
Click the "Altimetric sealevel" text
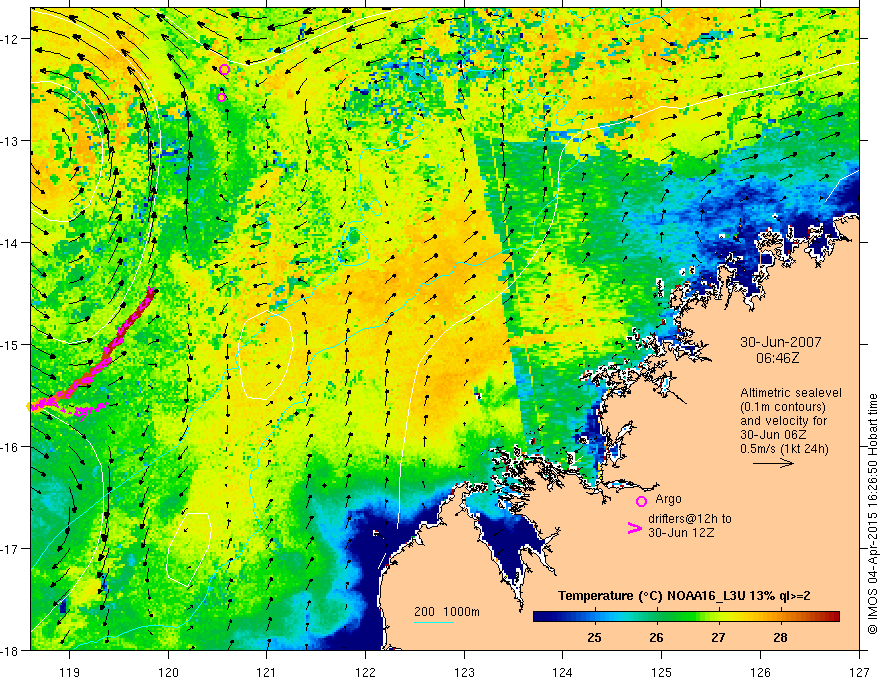pos(791,393)
